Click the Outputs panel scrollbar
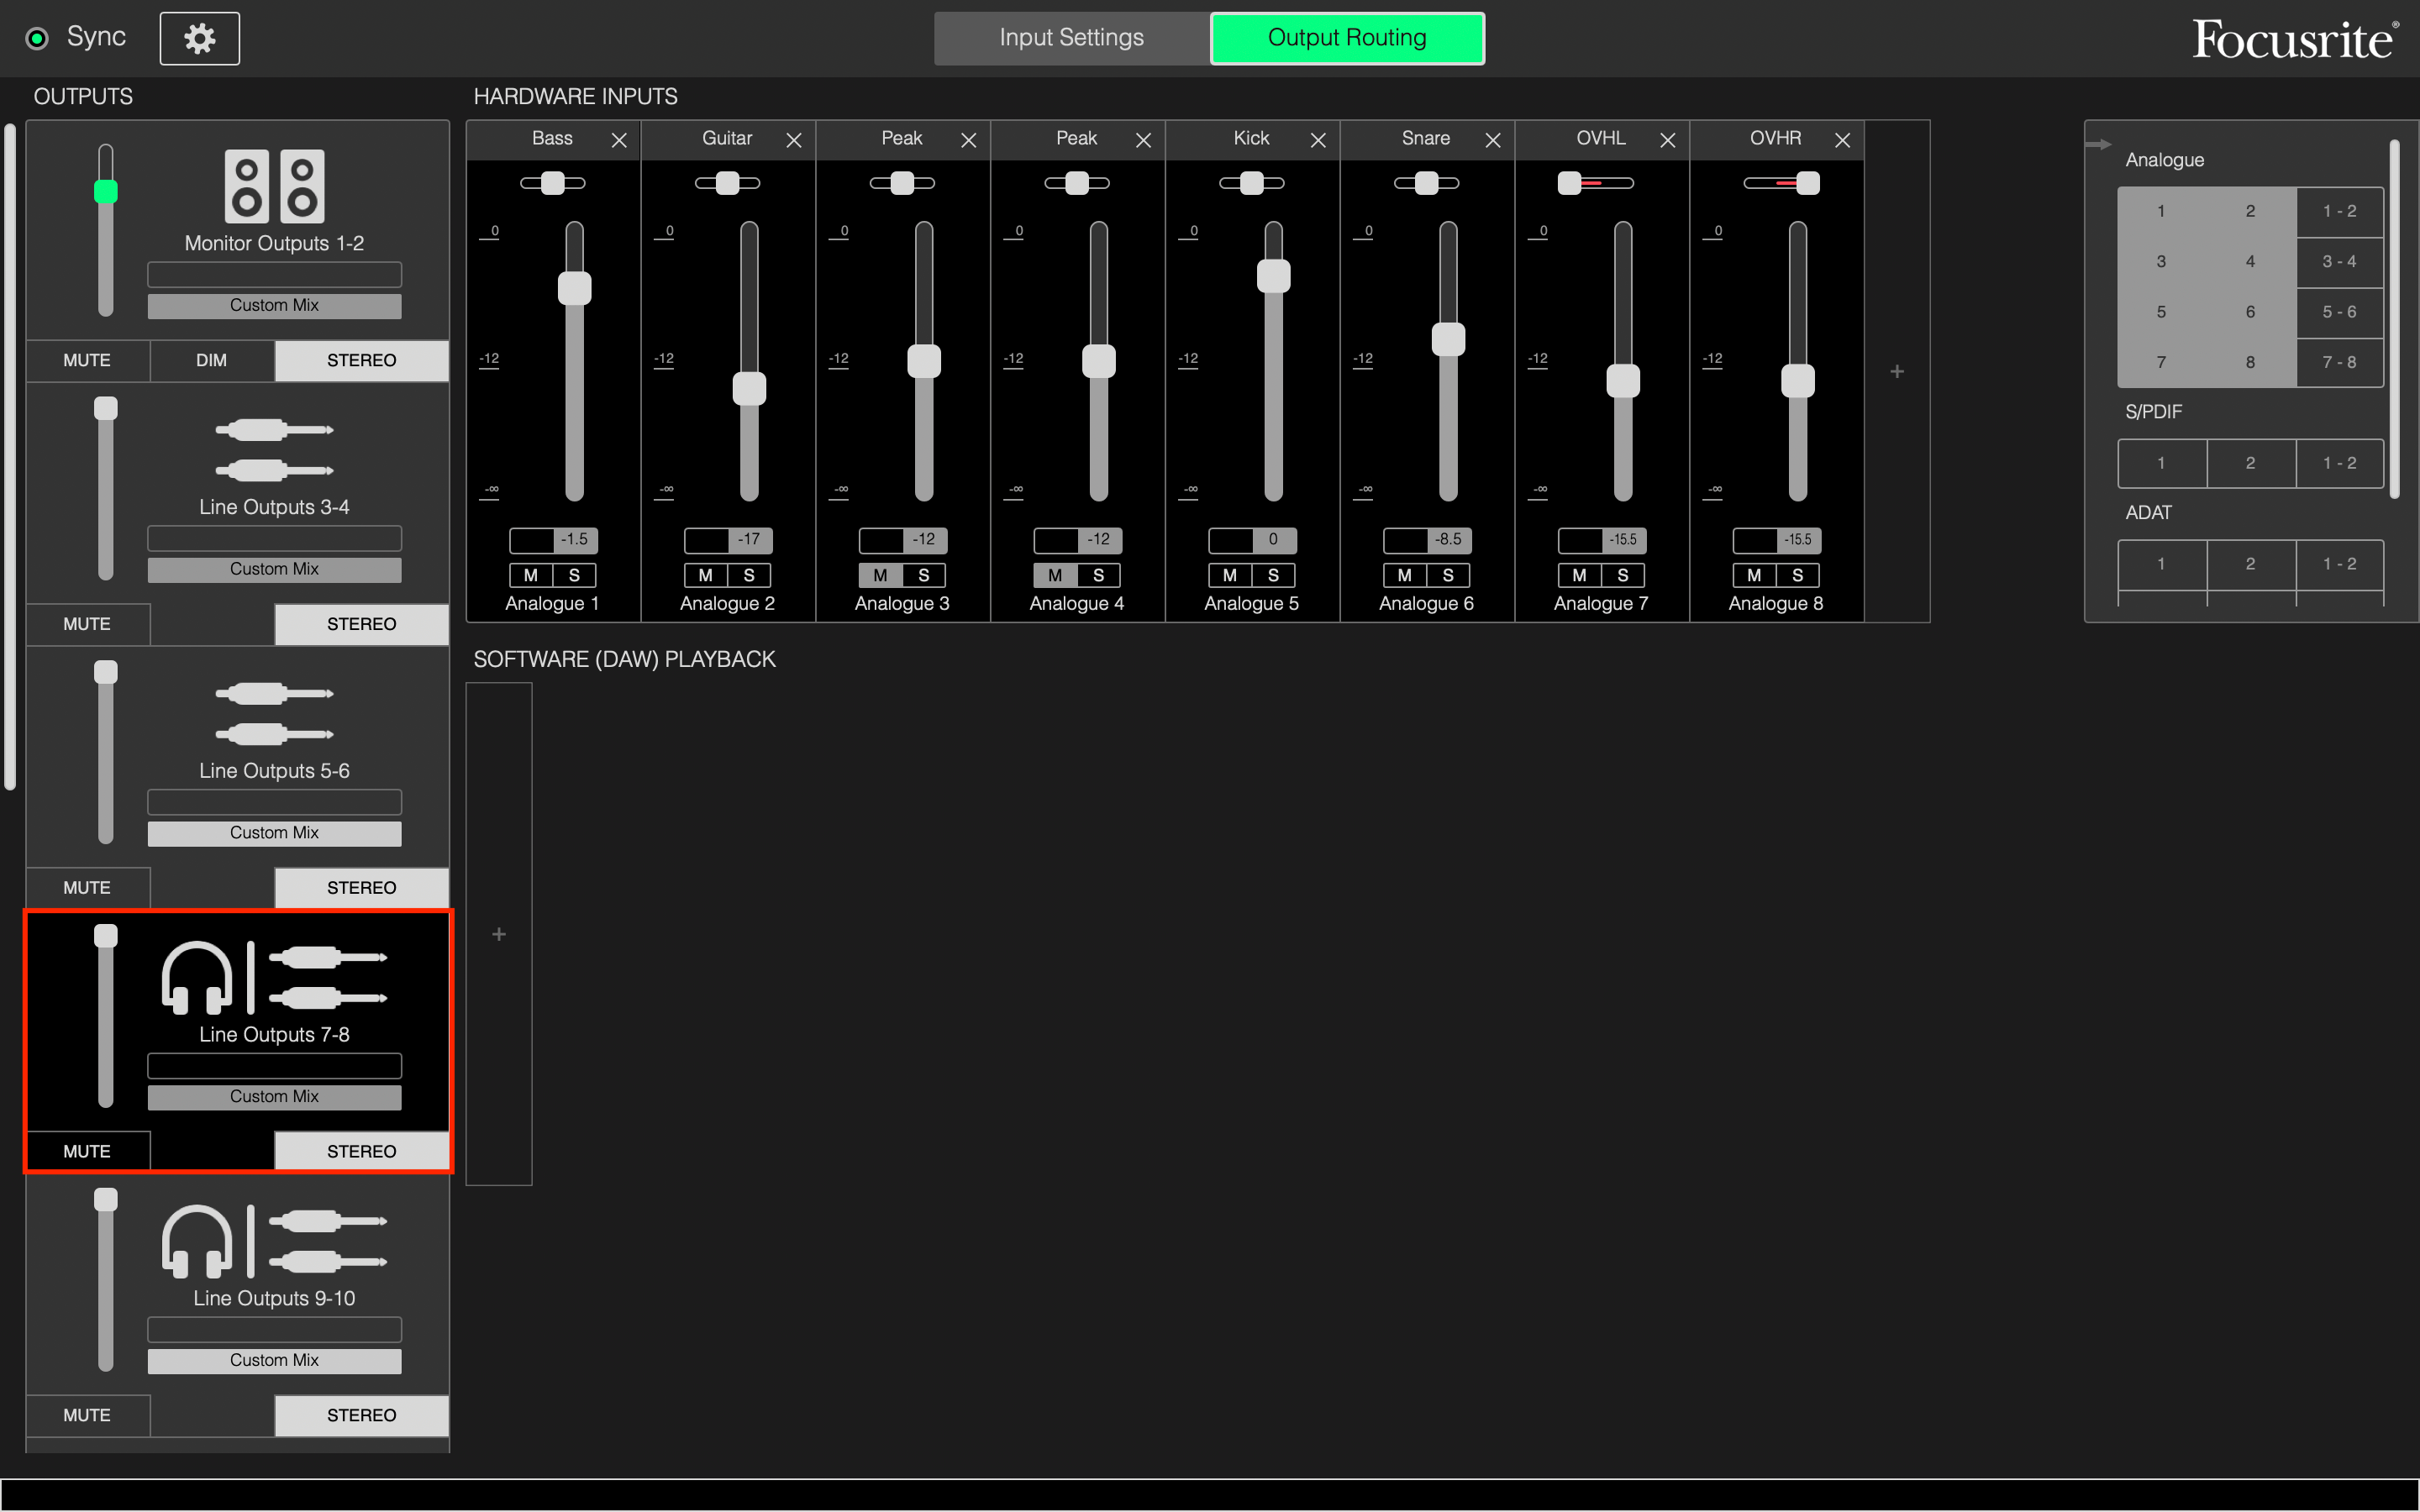Viewport: 2420px width, 1512px height. [10, 457]
